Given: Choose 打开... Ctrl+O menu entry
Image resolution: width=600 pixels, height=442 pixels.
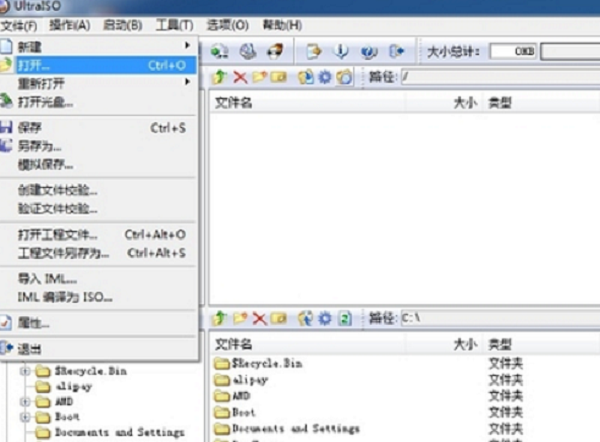Looking at the screenshot, I should coord(99,65).
